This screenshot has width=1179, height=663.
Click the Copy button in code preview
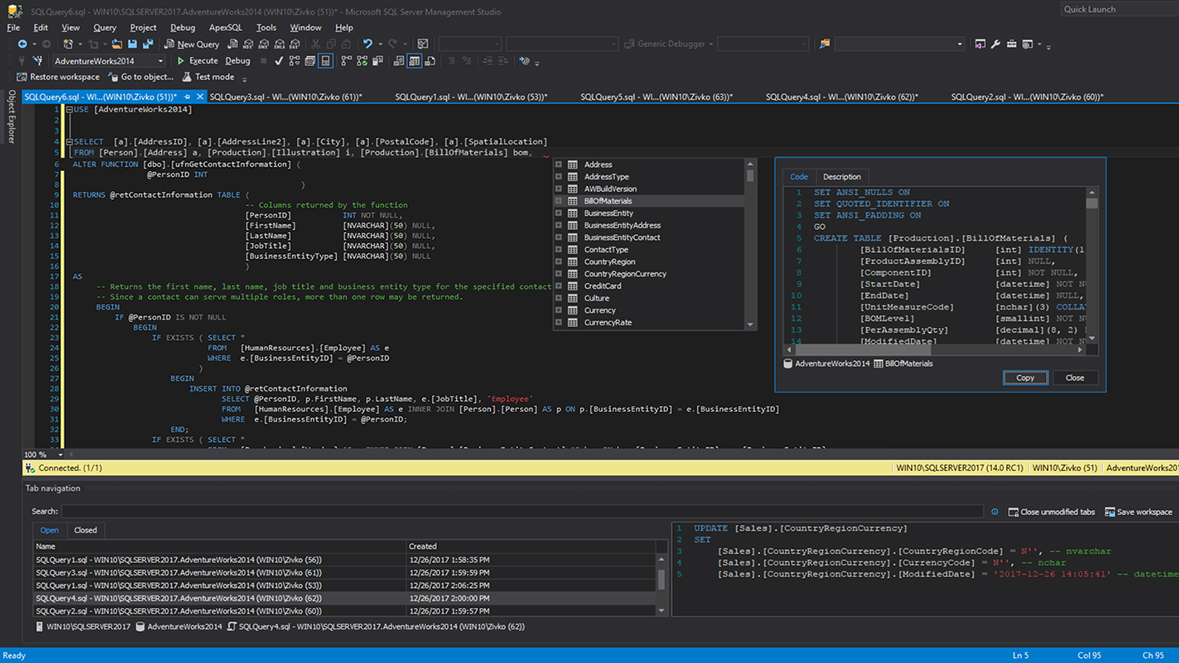pos(1025,378)
